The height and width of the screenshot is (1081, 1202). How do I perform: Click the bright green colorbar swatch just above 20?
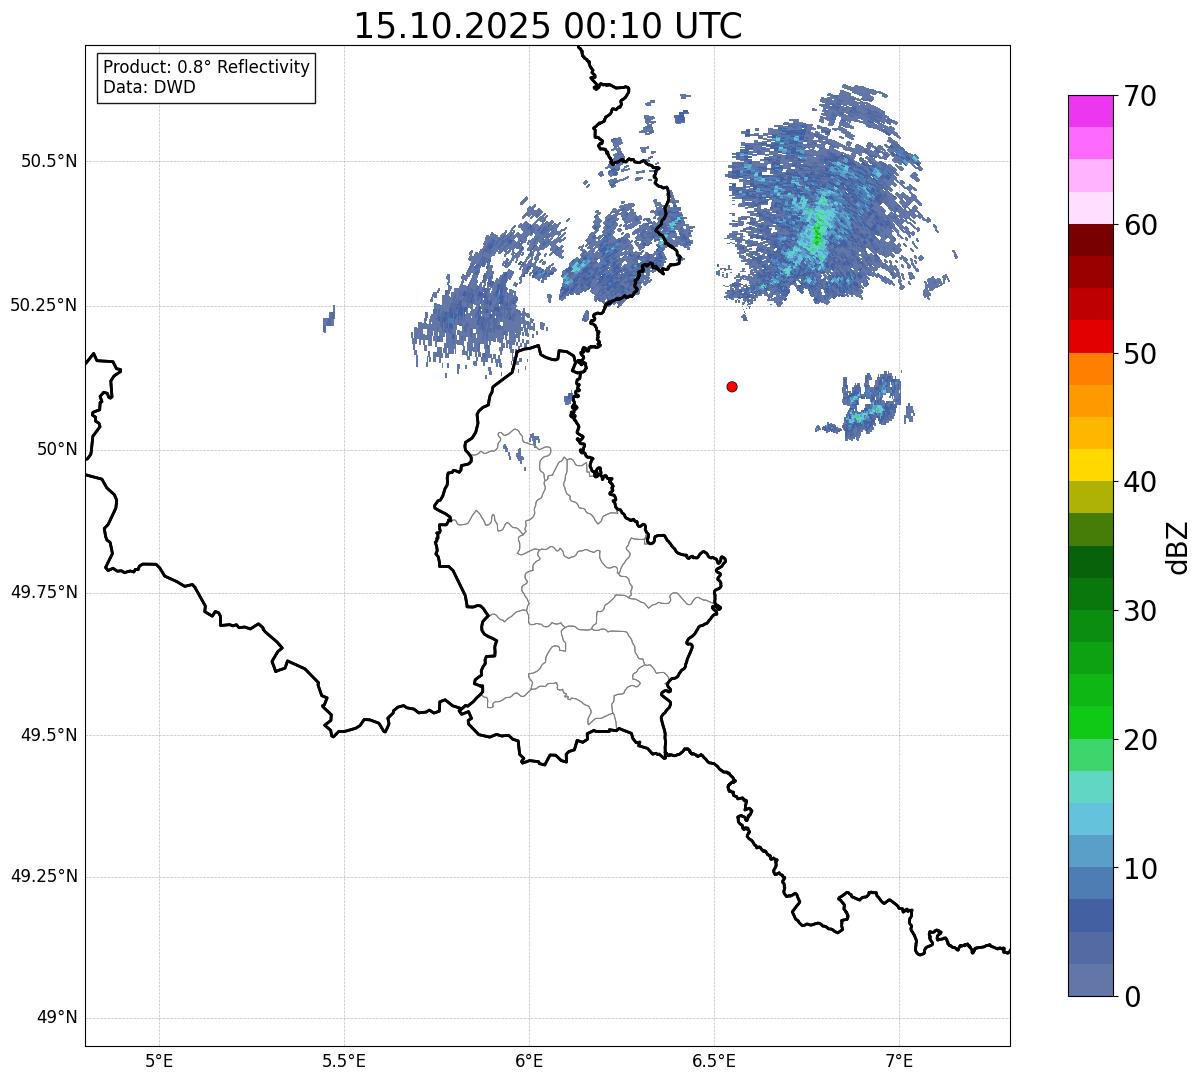1090,722
